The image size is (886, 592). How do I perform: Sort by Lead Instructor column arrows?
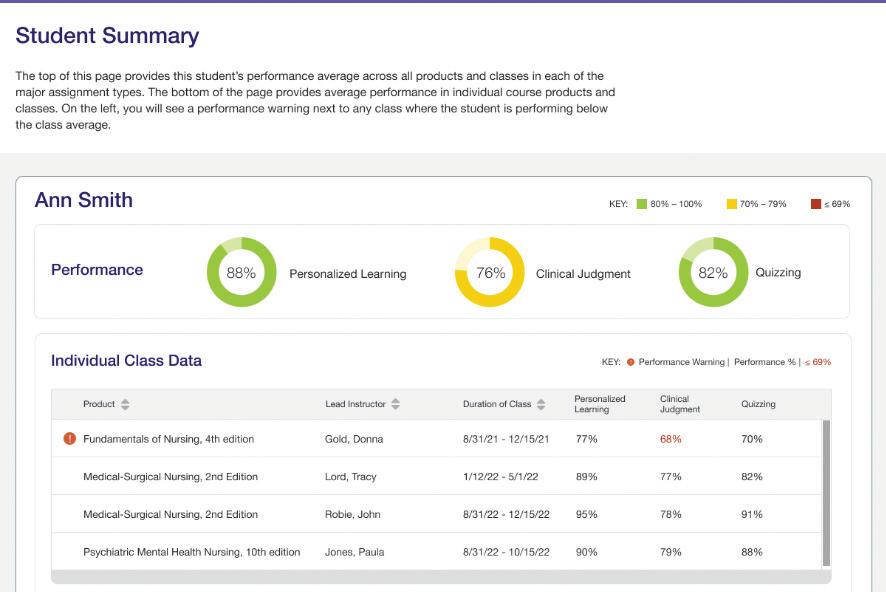pos(396,404)
